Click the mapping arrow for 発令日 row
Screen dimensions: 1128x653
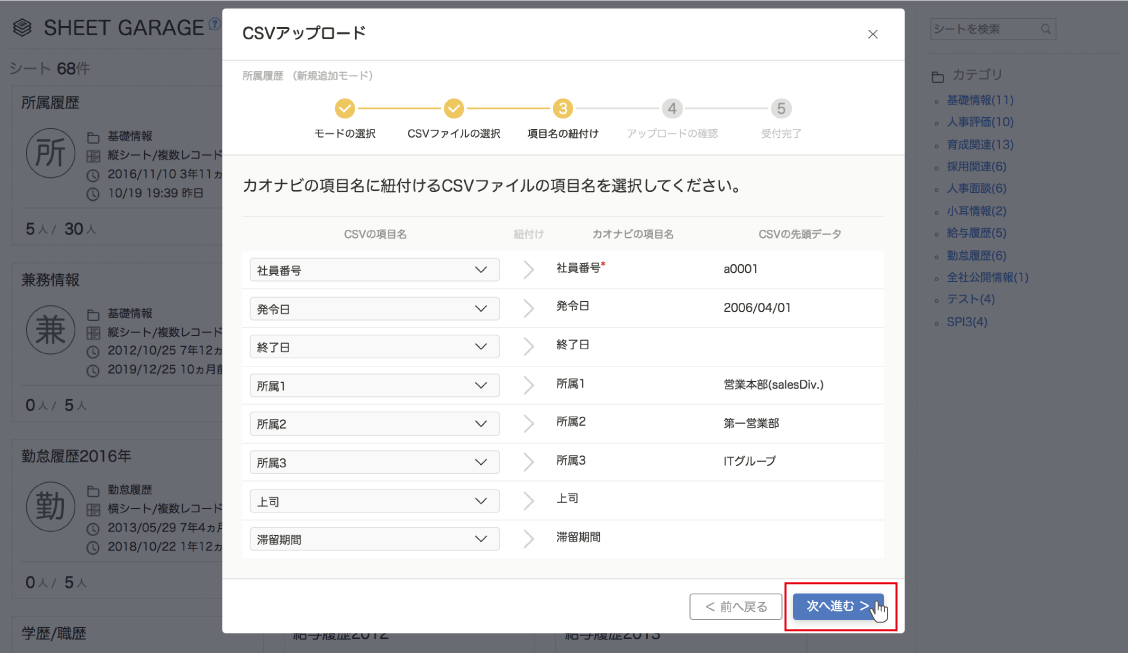529,309
